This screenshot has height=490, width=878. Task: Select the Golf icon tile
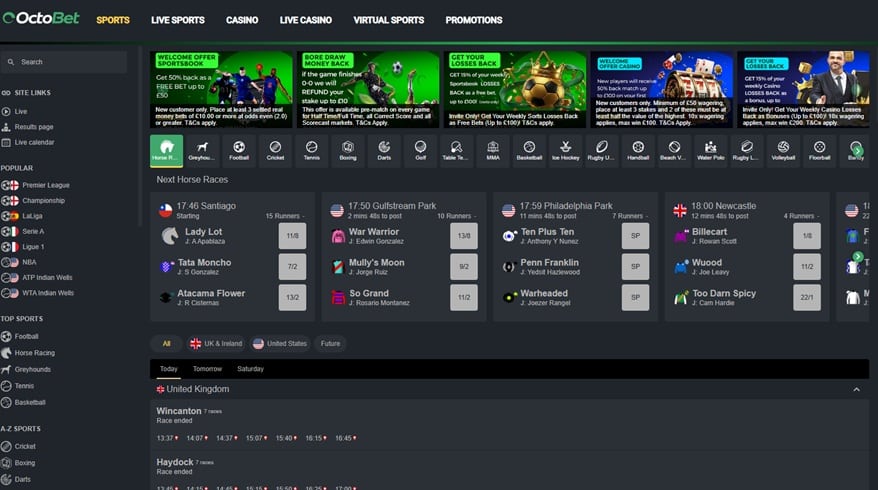click(x=421, y=151)
